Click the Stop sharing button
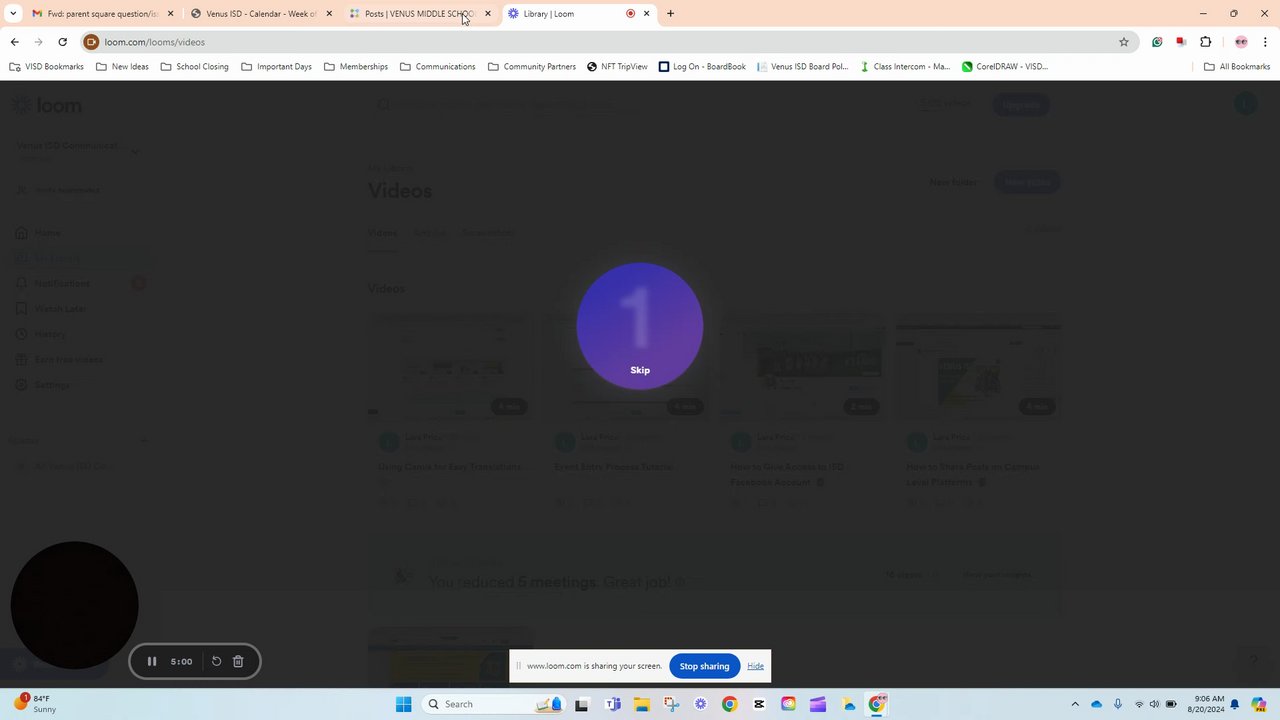 [704, 666]
